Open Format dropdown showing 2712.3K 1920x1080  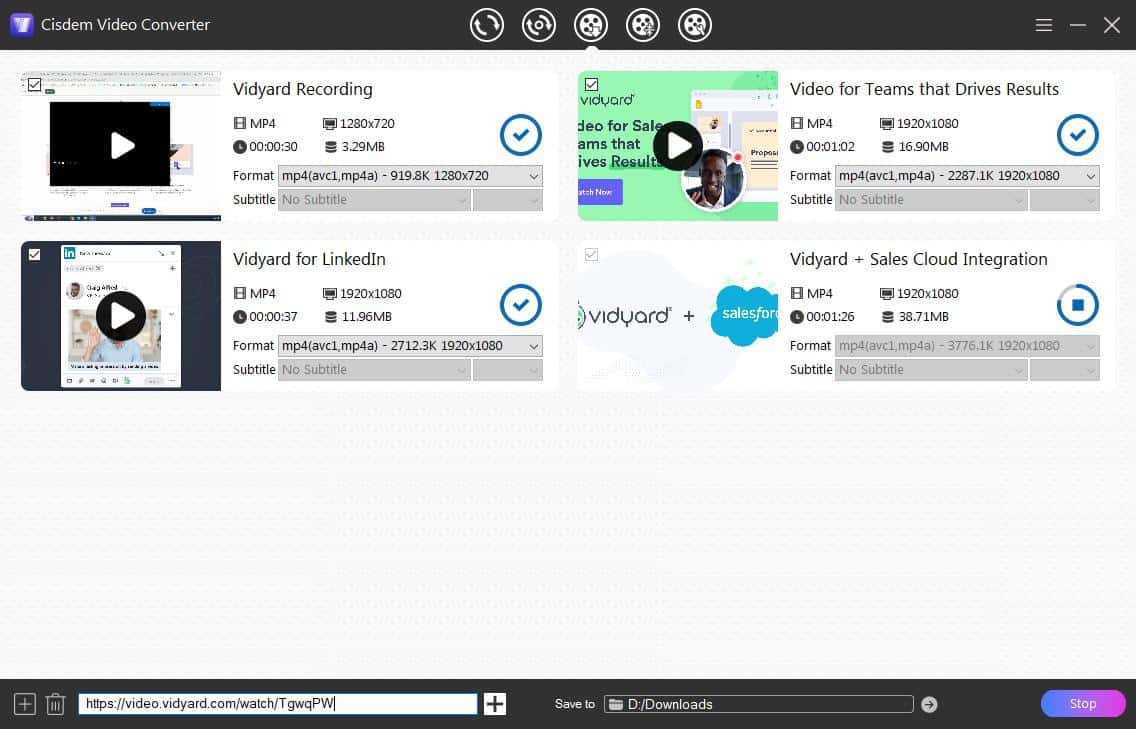click(410, 346)
